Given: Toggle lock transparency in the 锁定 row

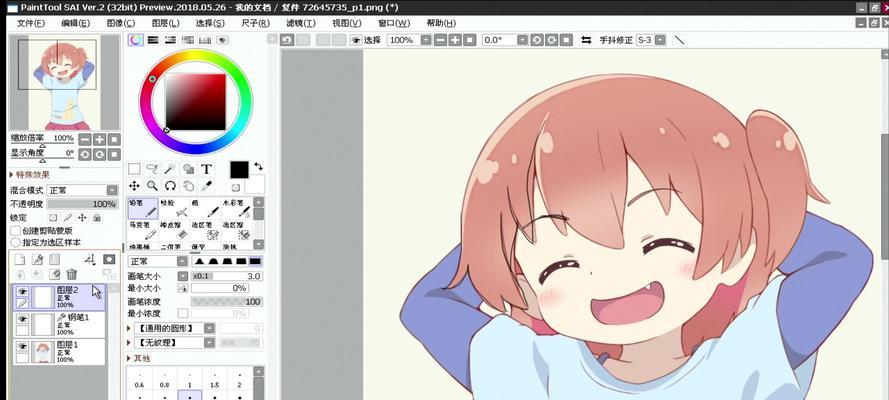Looking at the screenshot, I should pos(53,218).
